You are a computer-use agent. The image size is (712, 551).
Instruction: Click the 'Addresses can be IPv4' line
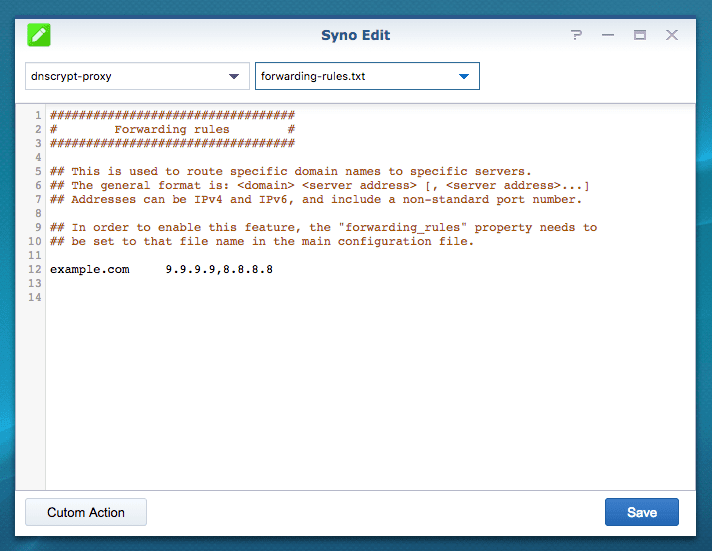click(316, 199)
